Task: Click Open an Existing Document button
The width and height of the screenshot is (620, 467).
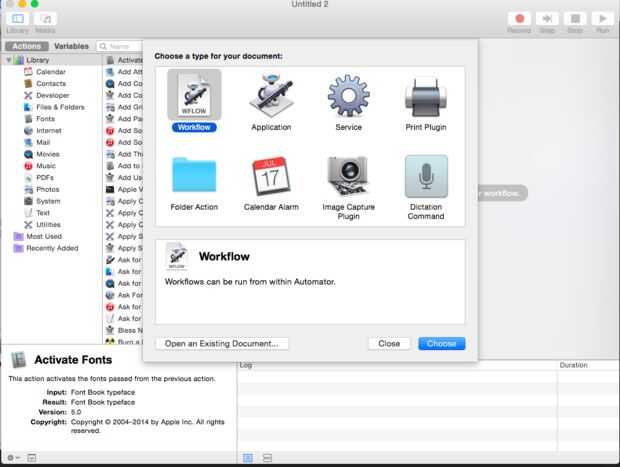Action: [x=221, y=344]
